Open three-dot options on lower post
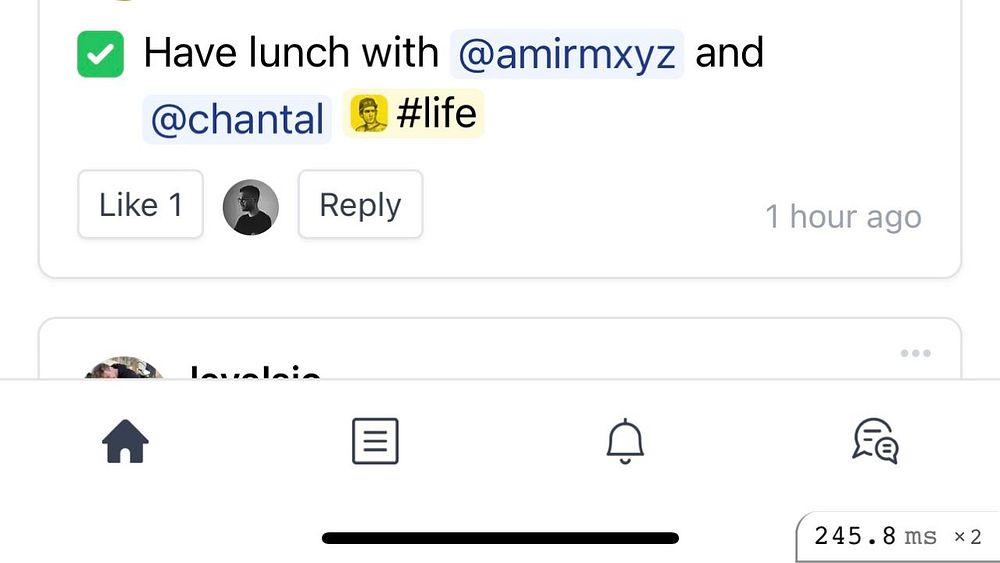Image resolution: width=1000 pixels, height=563 pixels. tap(915, 353)
